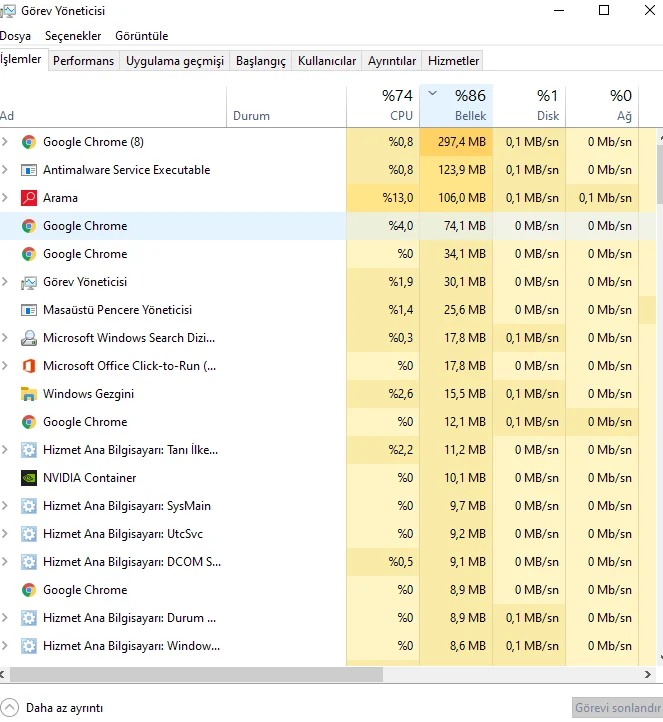Click the Windows Gezgini folder icon
The height and width of the screenshot is (722, 663).
pyautogui.click(x=29, y=394)
